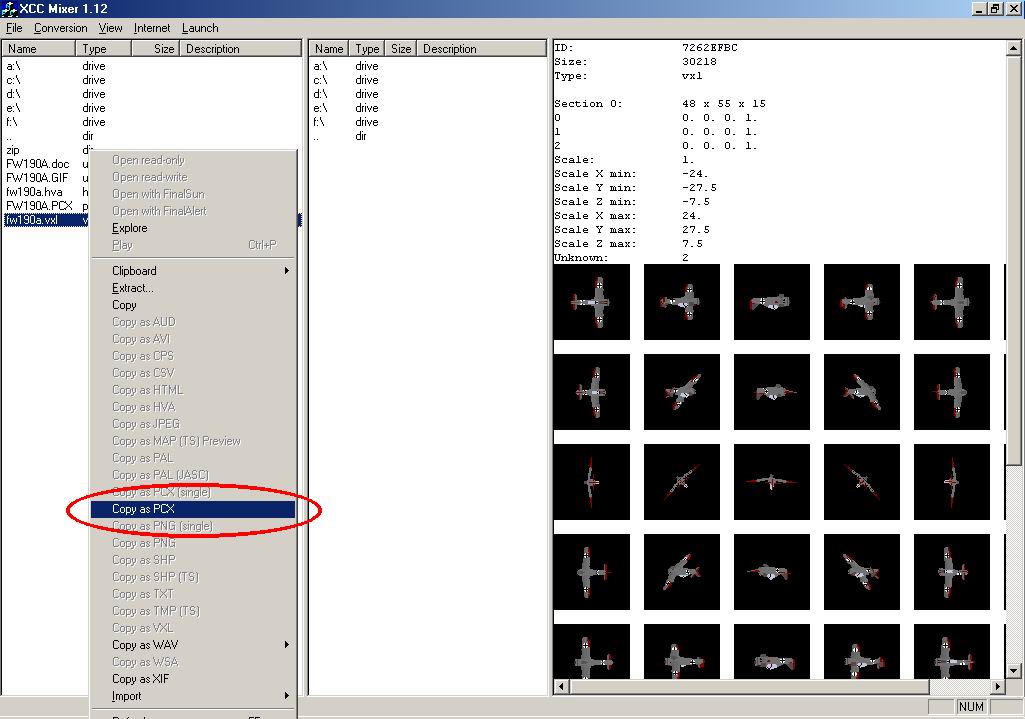Screen dimensions: 1025x719
Task: Open the View menu
Action: tap(110, 28)
